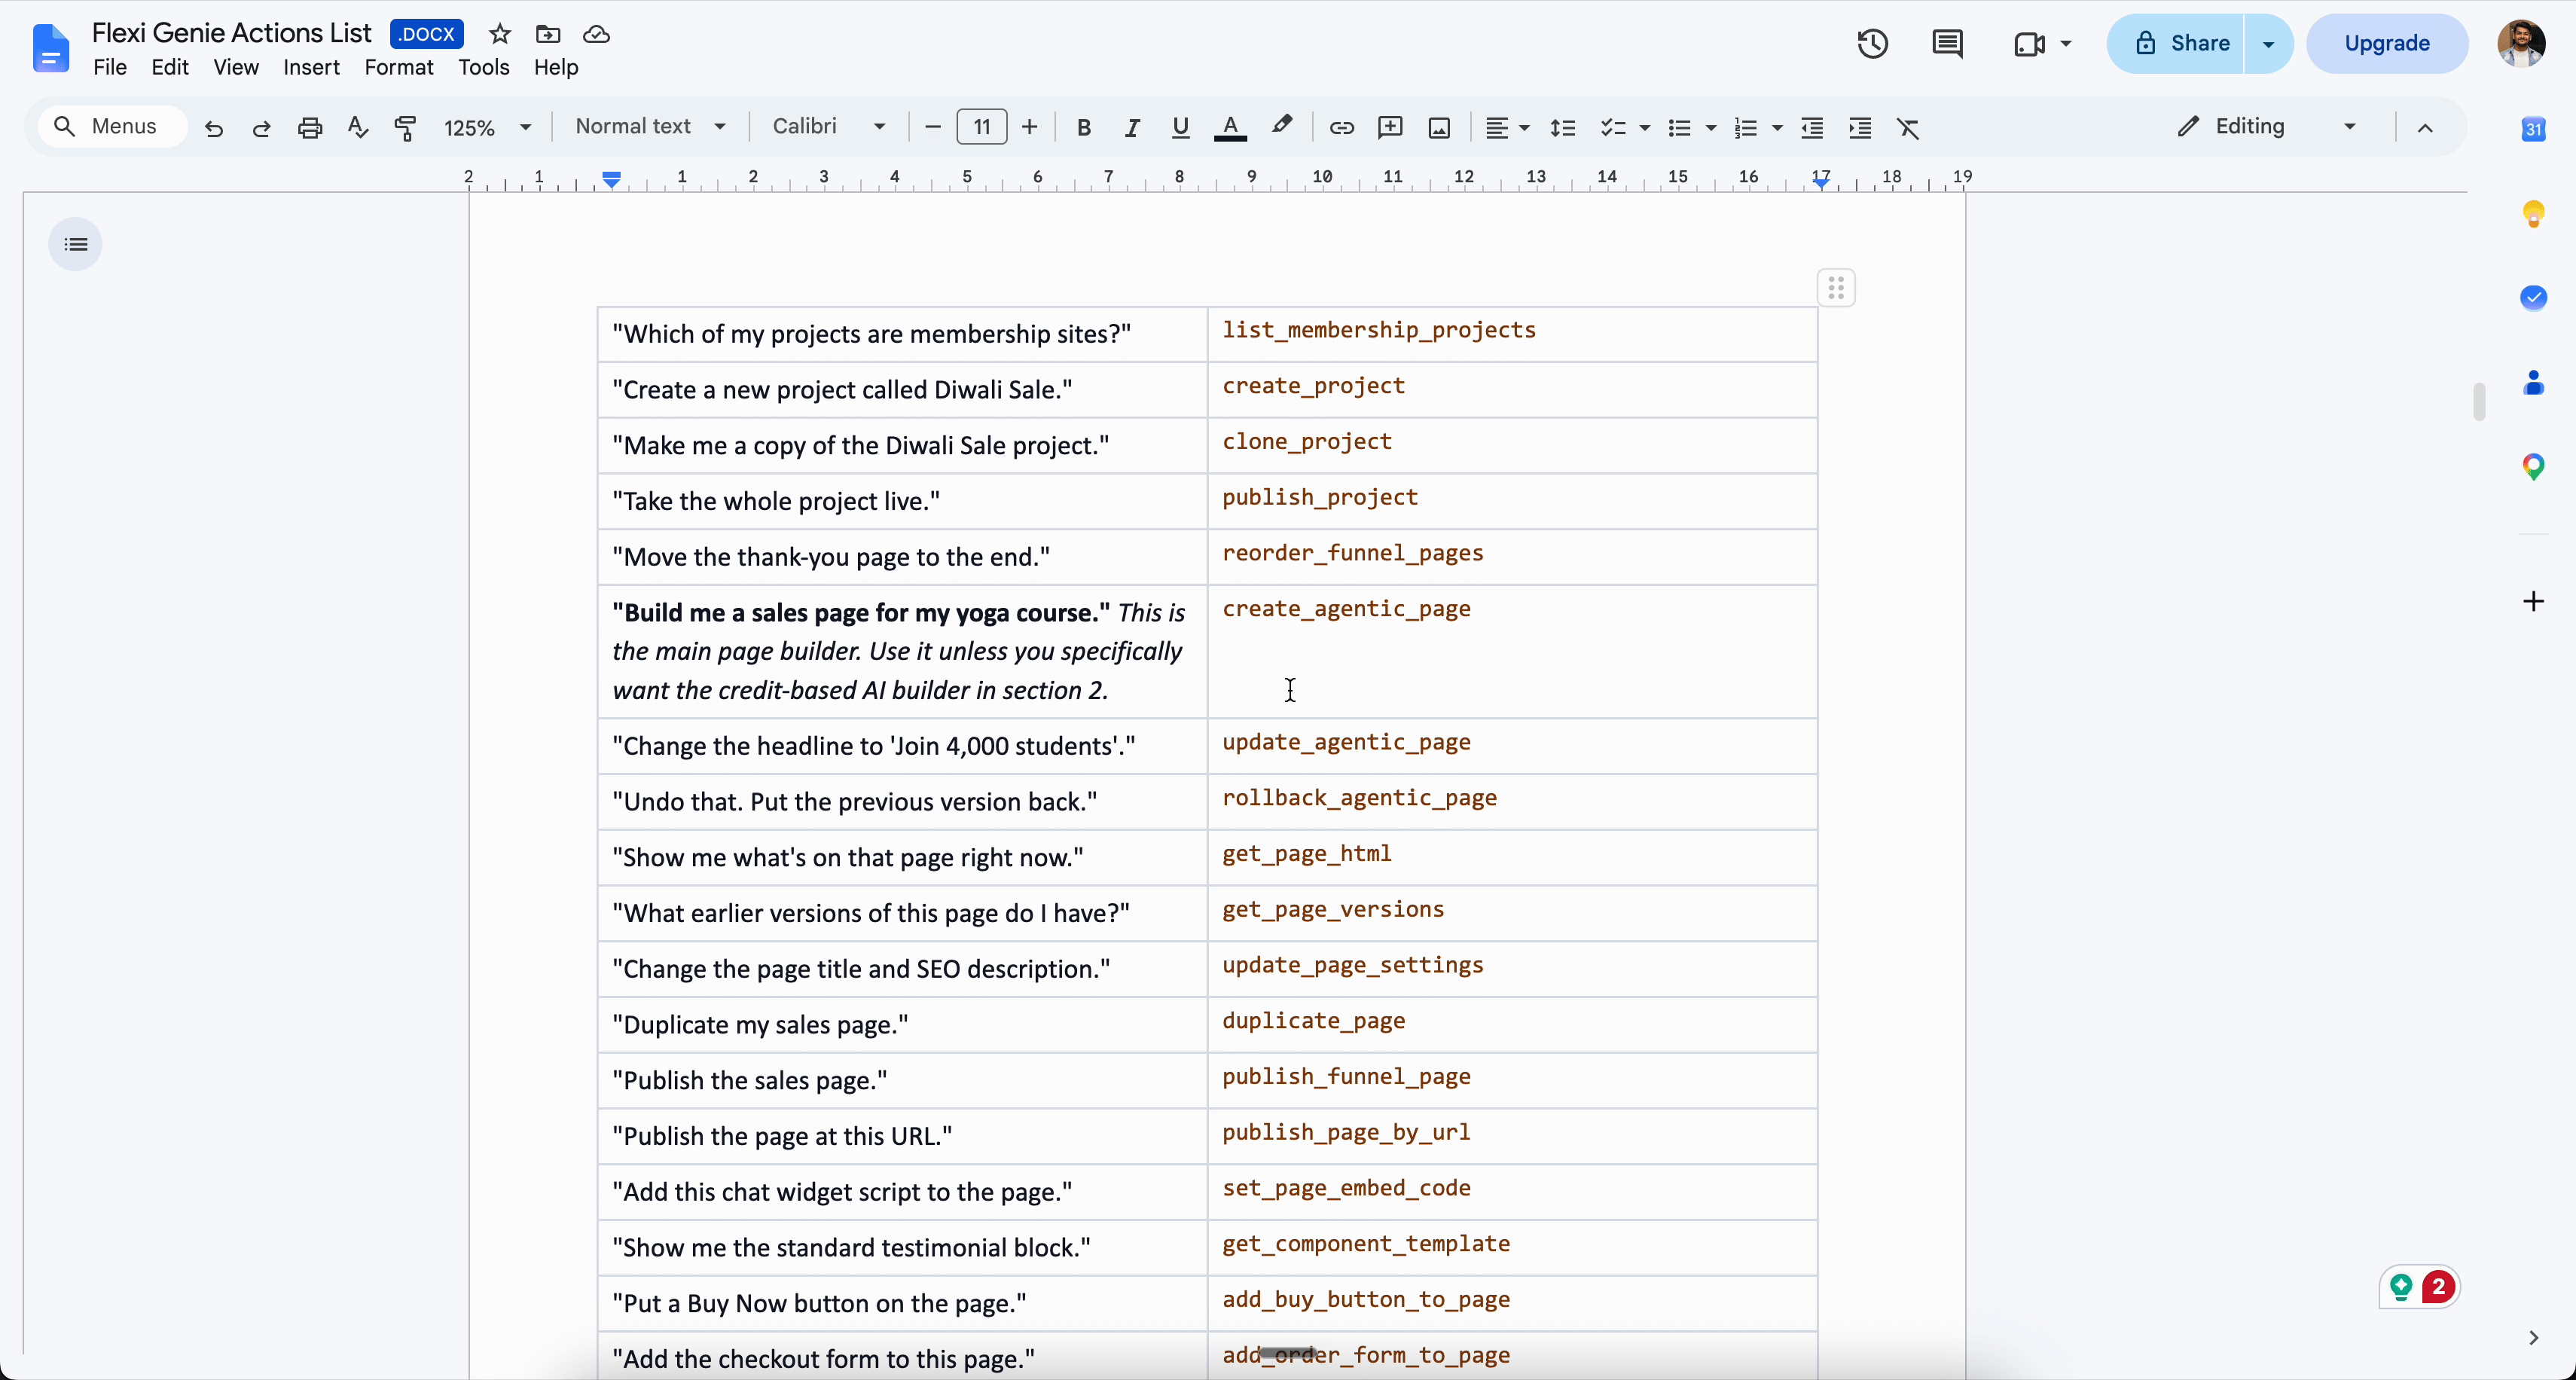Viewport: 2576px width, 1380px height.
Task: Open the zoom level 125% dropdown
Action: pos(487,128)
